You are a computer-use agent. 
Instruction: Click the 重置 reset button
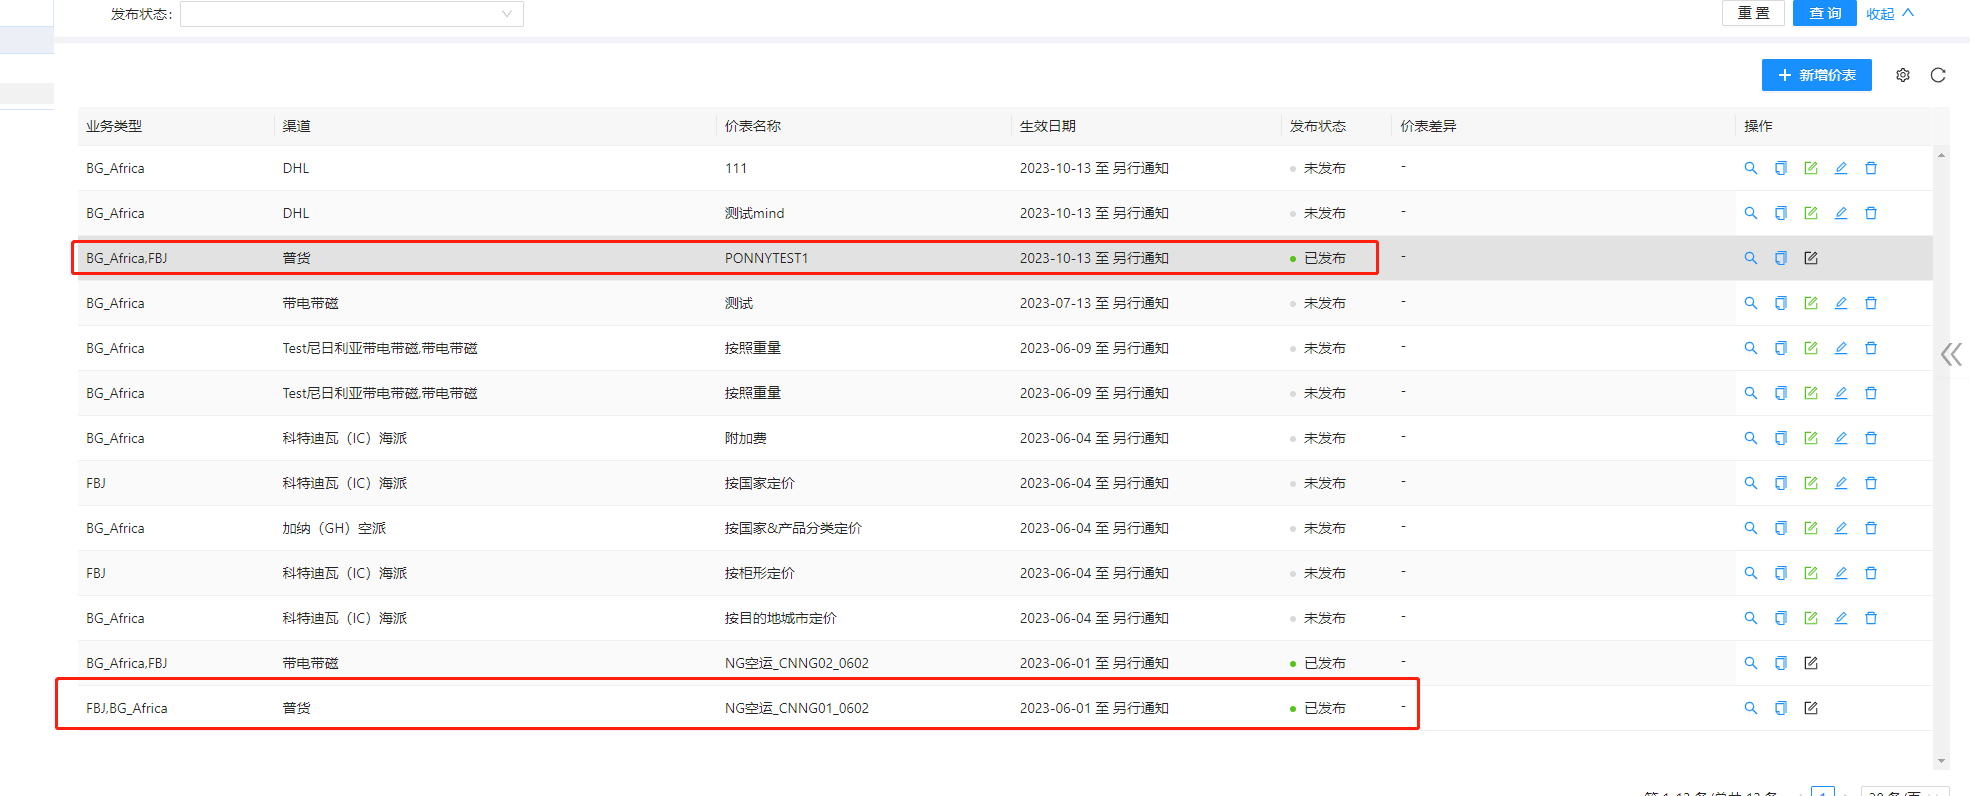tap(1752, 14)
